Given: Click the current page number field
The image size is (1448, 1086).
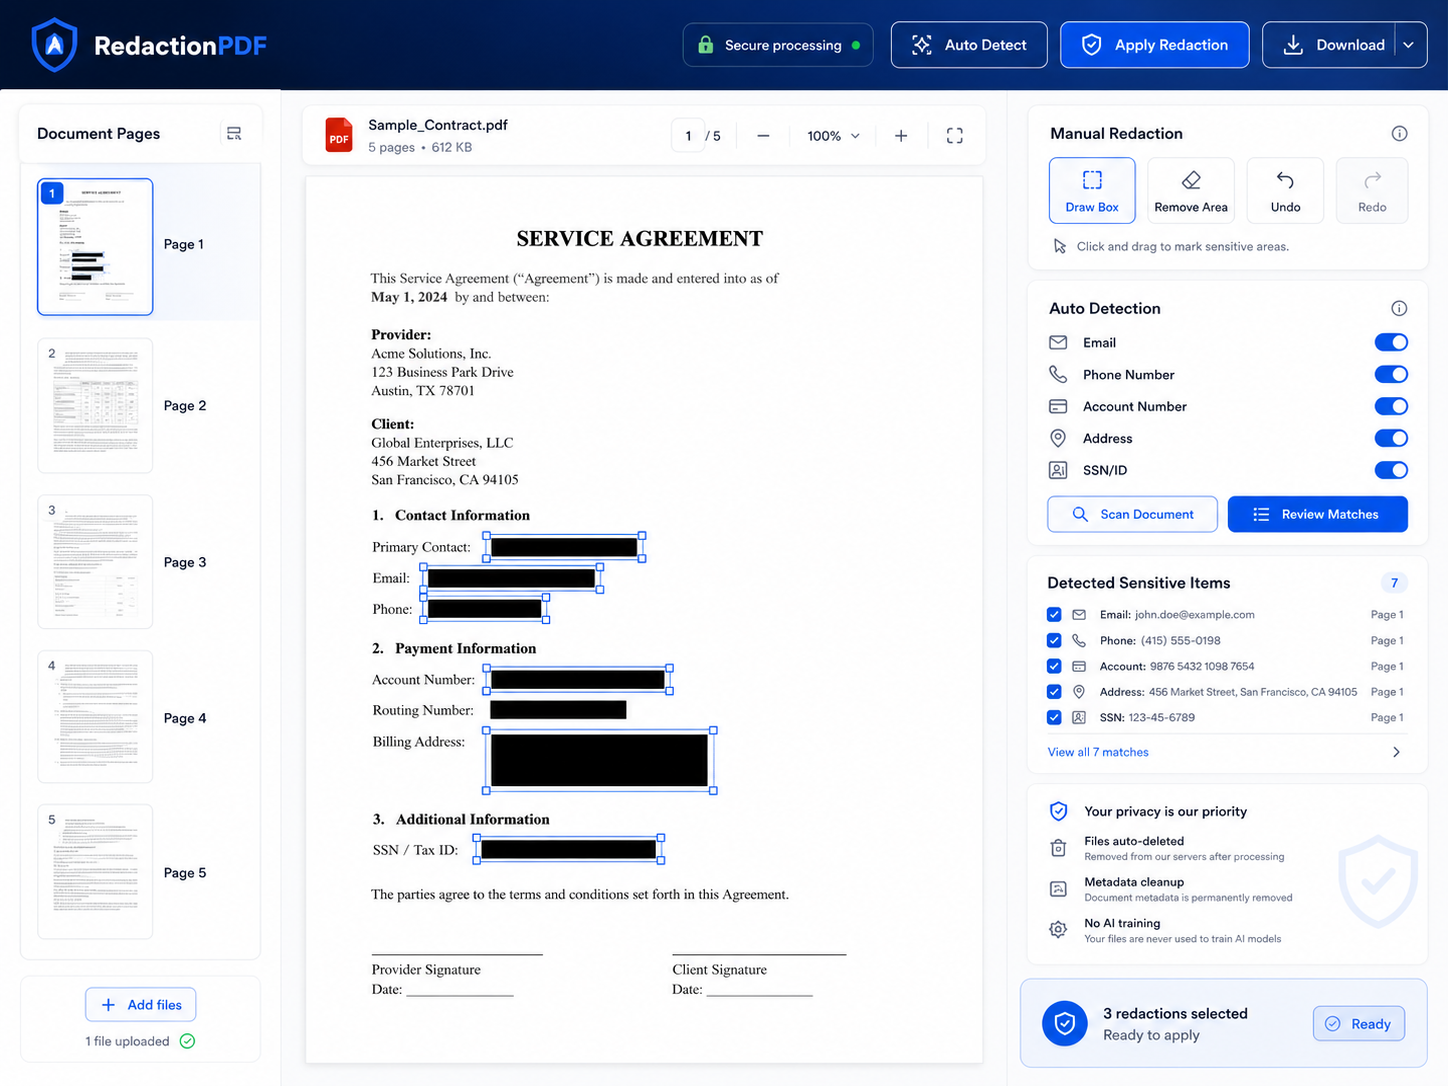Looking at the screenshot, I should tap(688, 135).
